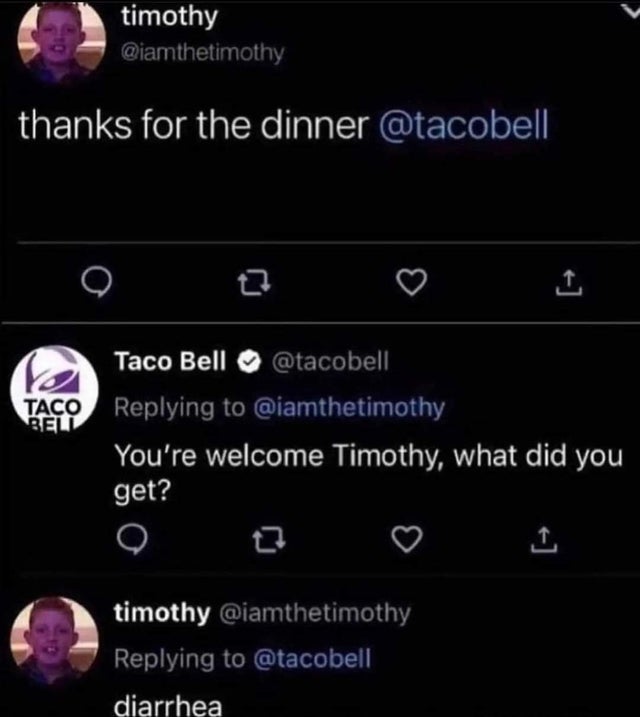Open the Taco Bell display name
640x717 pixels.
click(169, 362)
